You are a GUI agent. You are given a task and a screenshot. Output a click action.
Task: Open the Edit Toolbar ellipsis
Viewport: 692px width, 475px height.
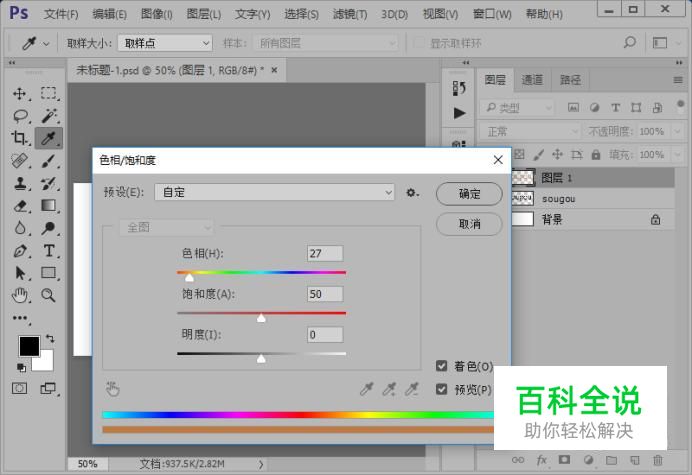[x=20, y=318]
